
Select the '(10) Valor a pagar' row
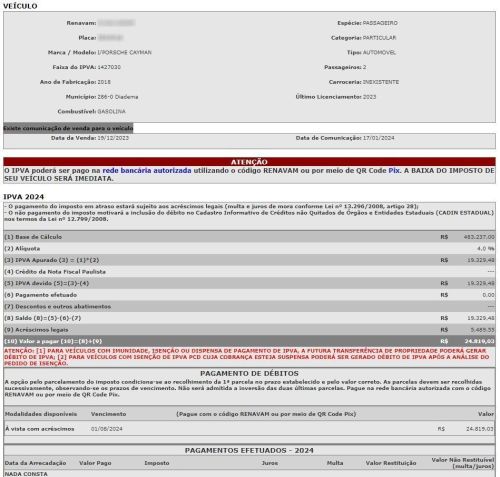(x=249, y=341)
